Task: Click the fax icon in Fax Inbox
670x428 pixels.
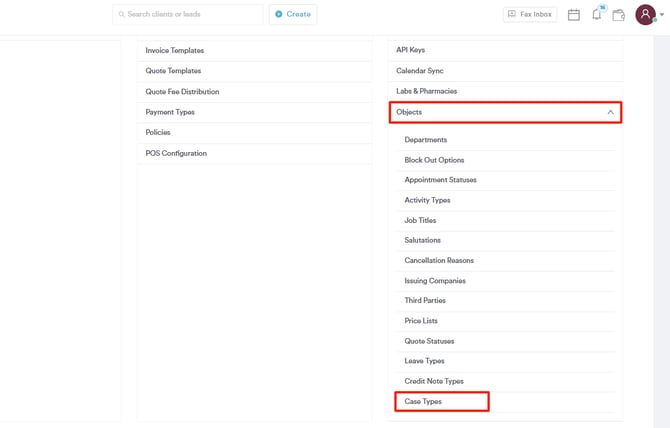Action: (512, 15)
